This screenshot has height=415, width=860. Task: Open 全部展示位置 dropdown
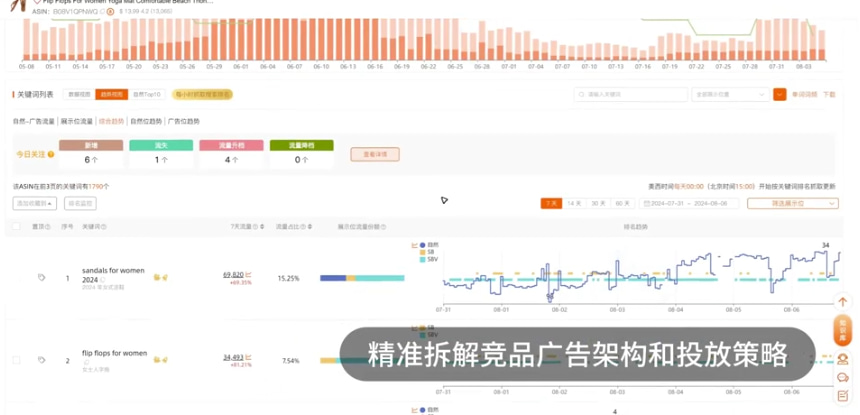coord(731,94)
